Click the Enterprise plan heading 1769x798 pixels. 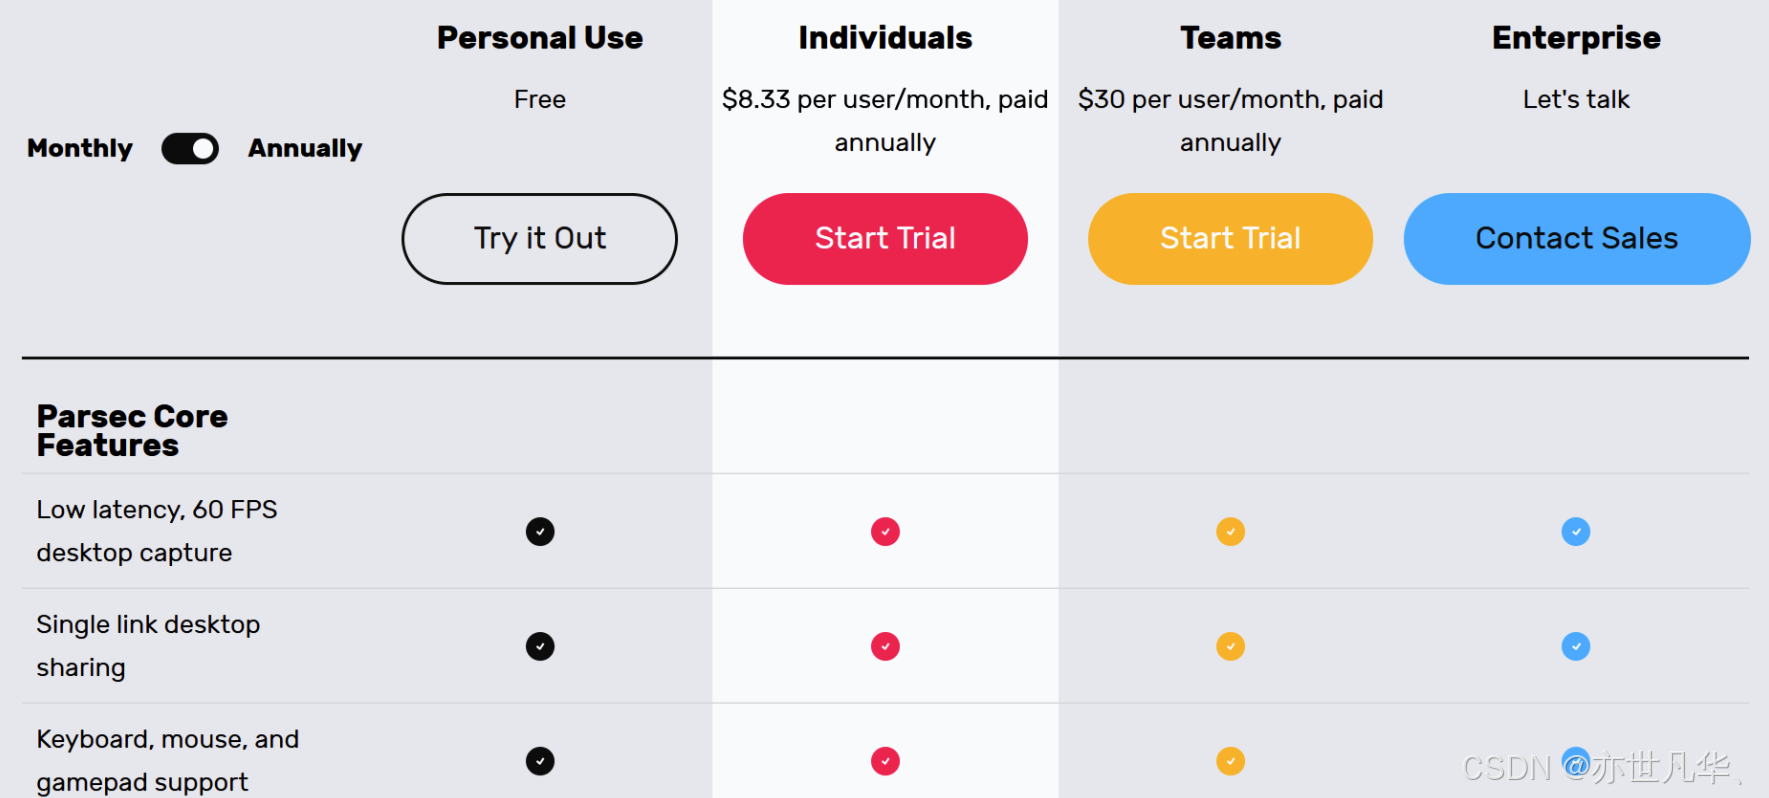(x=1577, y=38)
